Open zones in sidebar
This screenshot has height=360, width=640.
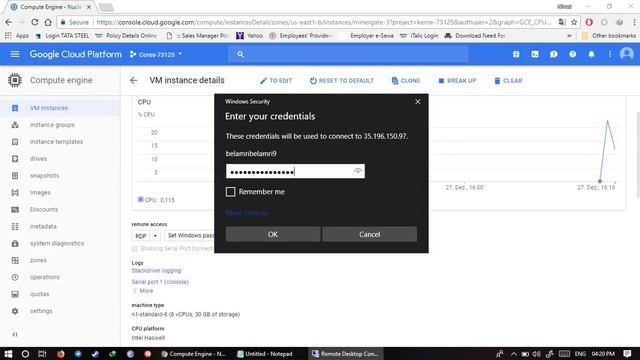click(x=60, y=260)
